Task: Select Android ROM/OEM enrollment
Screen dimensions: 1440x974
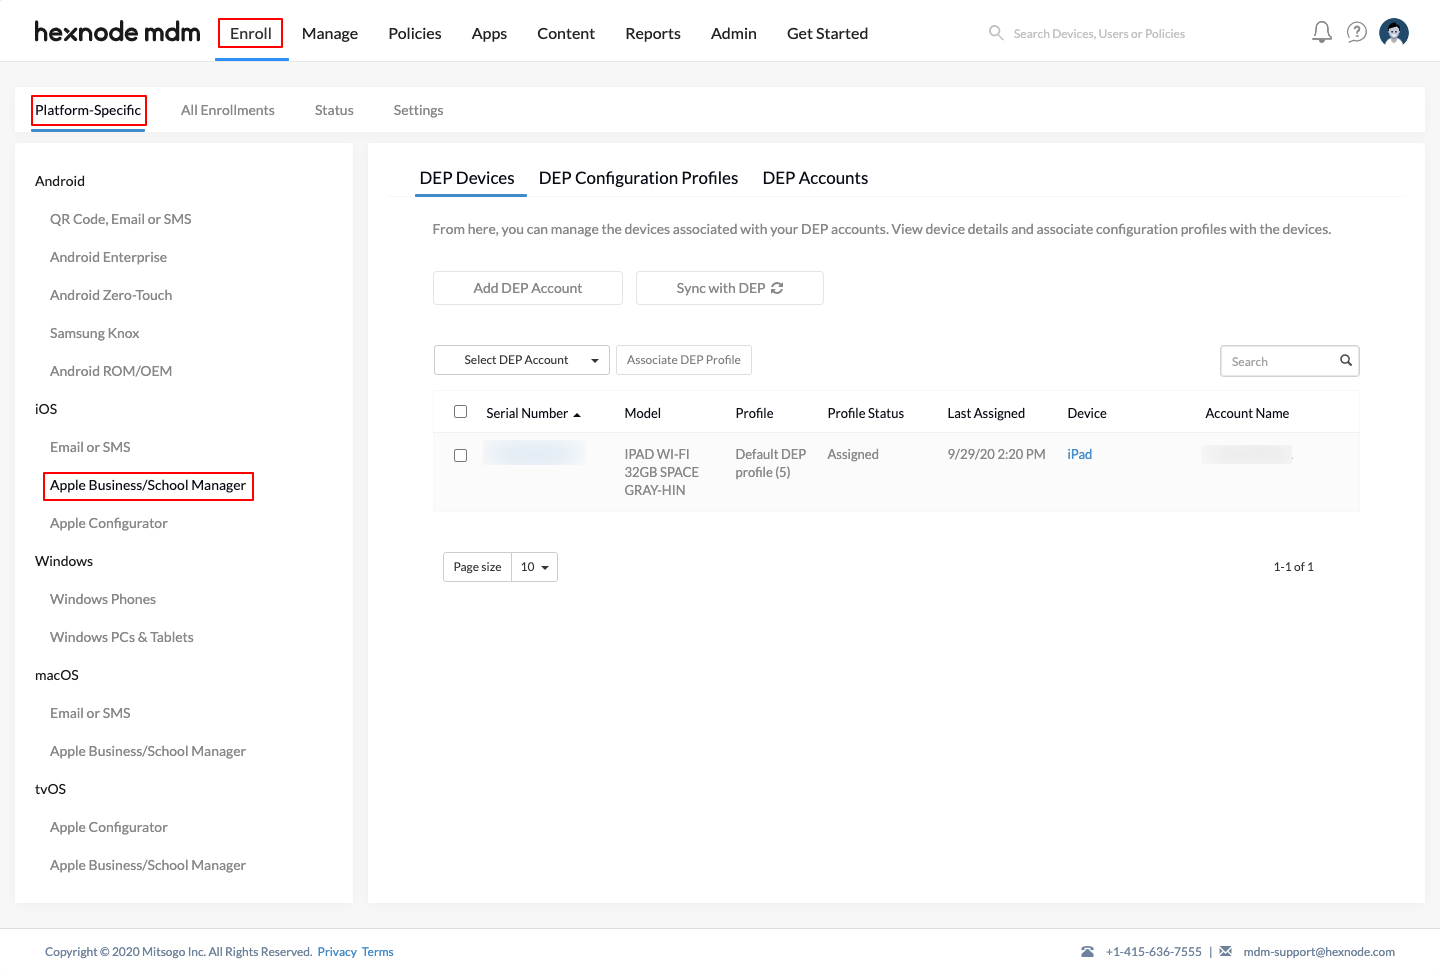Action: click(111, 371)
